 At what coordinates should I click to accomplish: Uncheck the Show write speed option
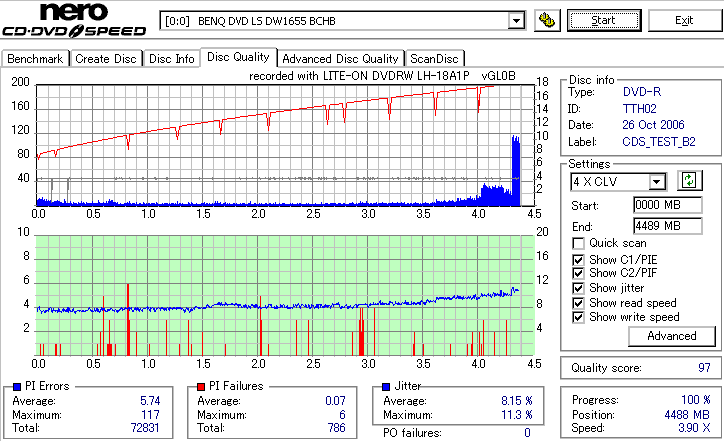pos(578,317)
